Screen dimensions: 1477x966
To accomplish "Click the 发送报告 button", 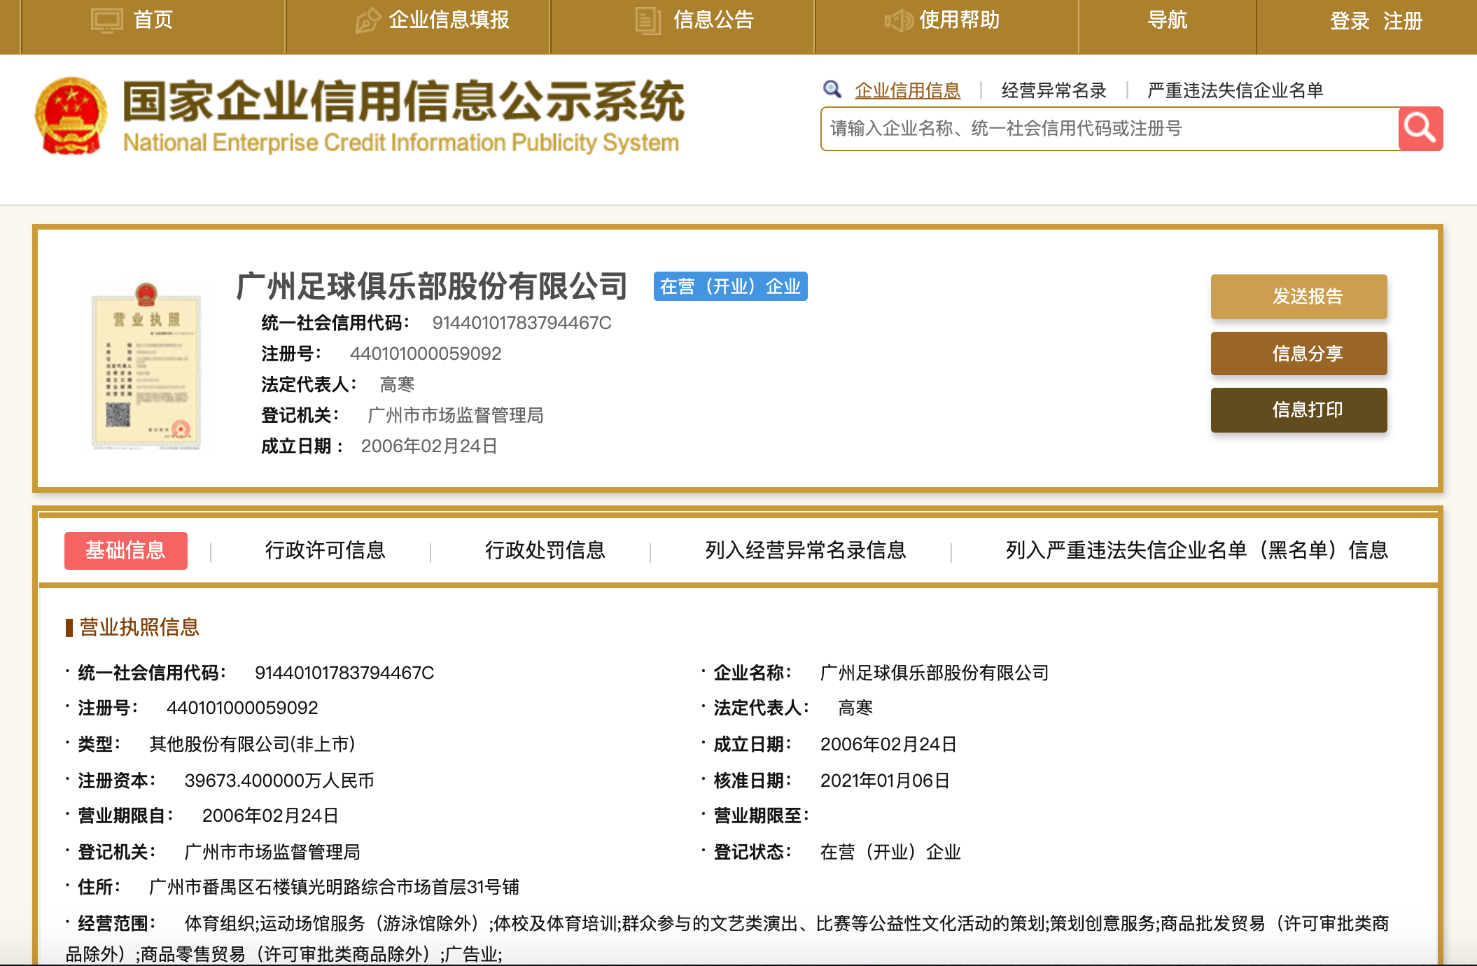I will [x=1298, y=297].
